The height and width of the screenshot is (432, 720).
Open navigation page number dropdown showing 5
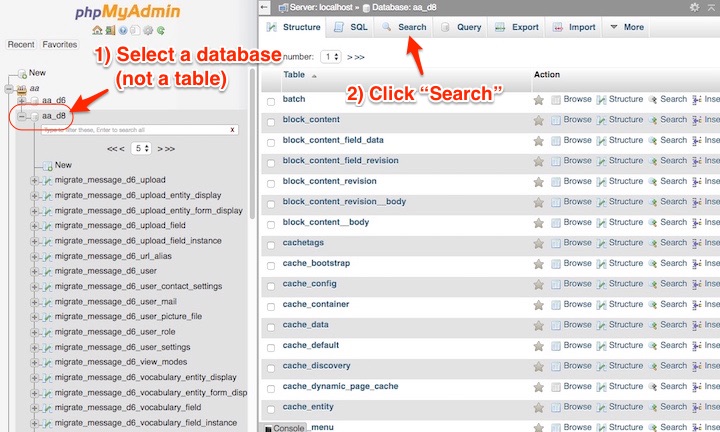tap(141, 148)
